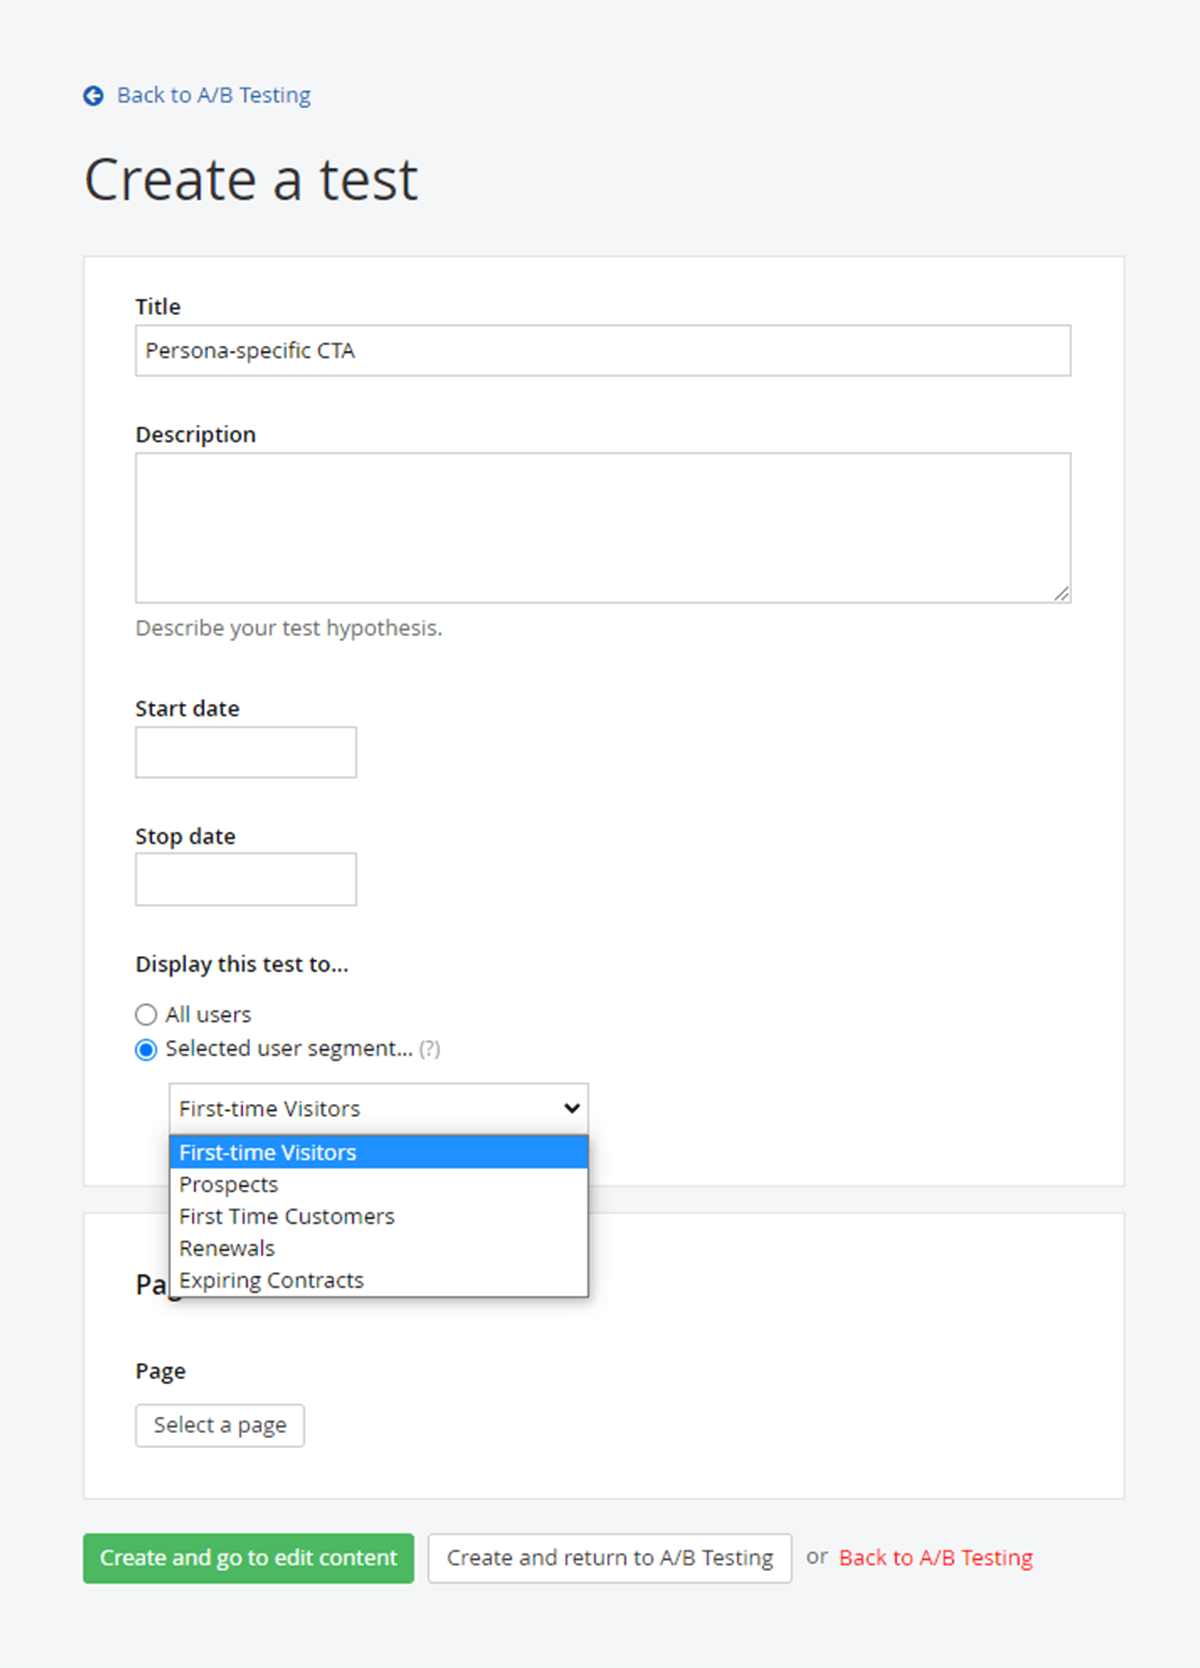Viewport: 1200px width, 1668px height.
Task: Select the All users radio button
Action: [x=146, y=1015]
